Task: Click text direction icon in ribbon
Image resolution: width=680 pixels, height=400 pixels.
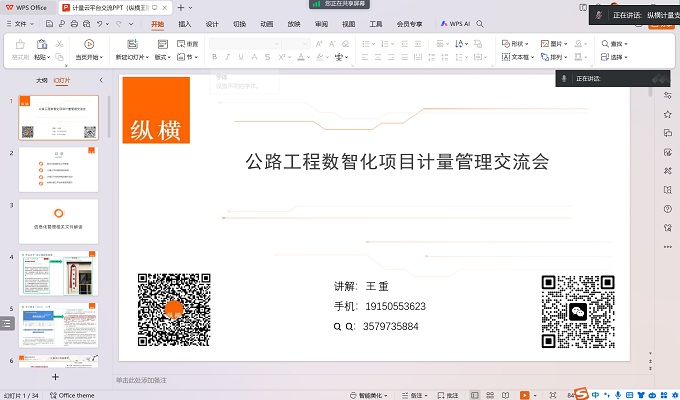Action: 459,44
